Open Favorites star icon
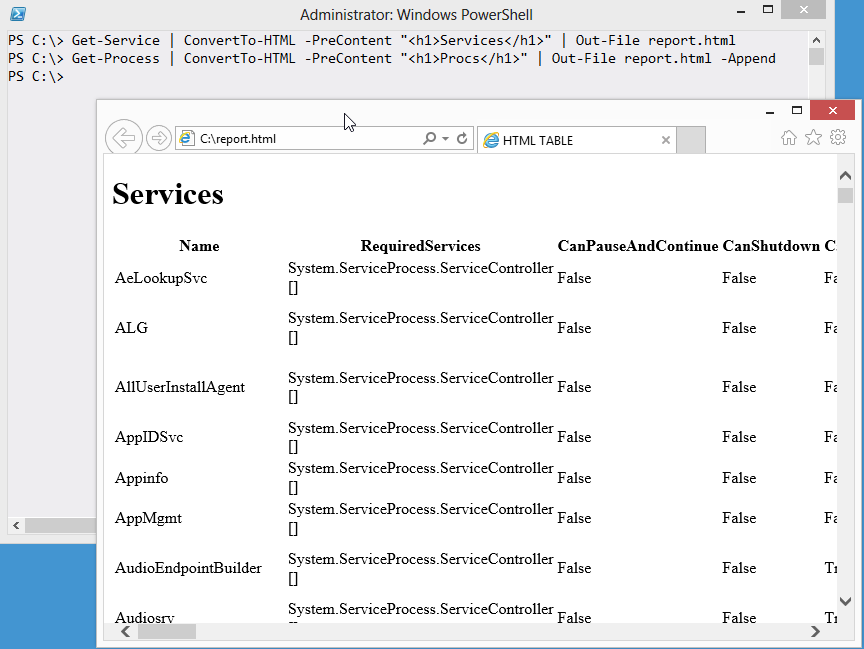 tap(813, 138)
